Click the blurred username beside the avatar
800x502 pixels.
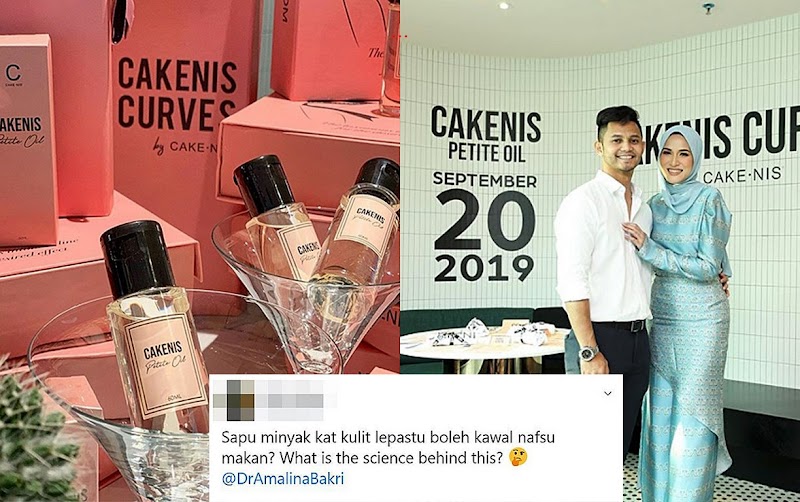tap(291, 400)
